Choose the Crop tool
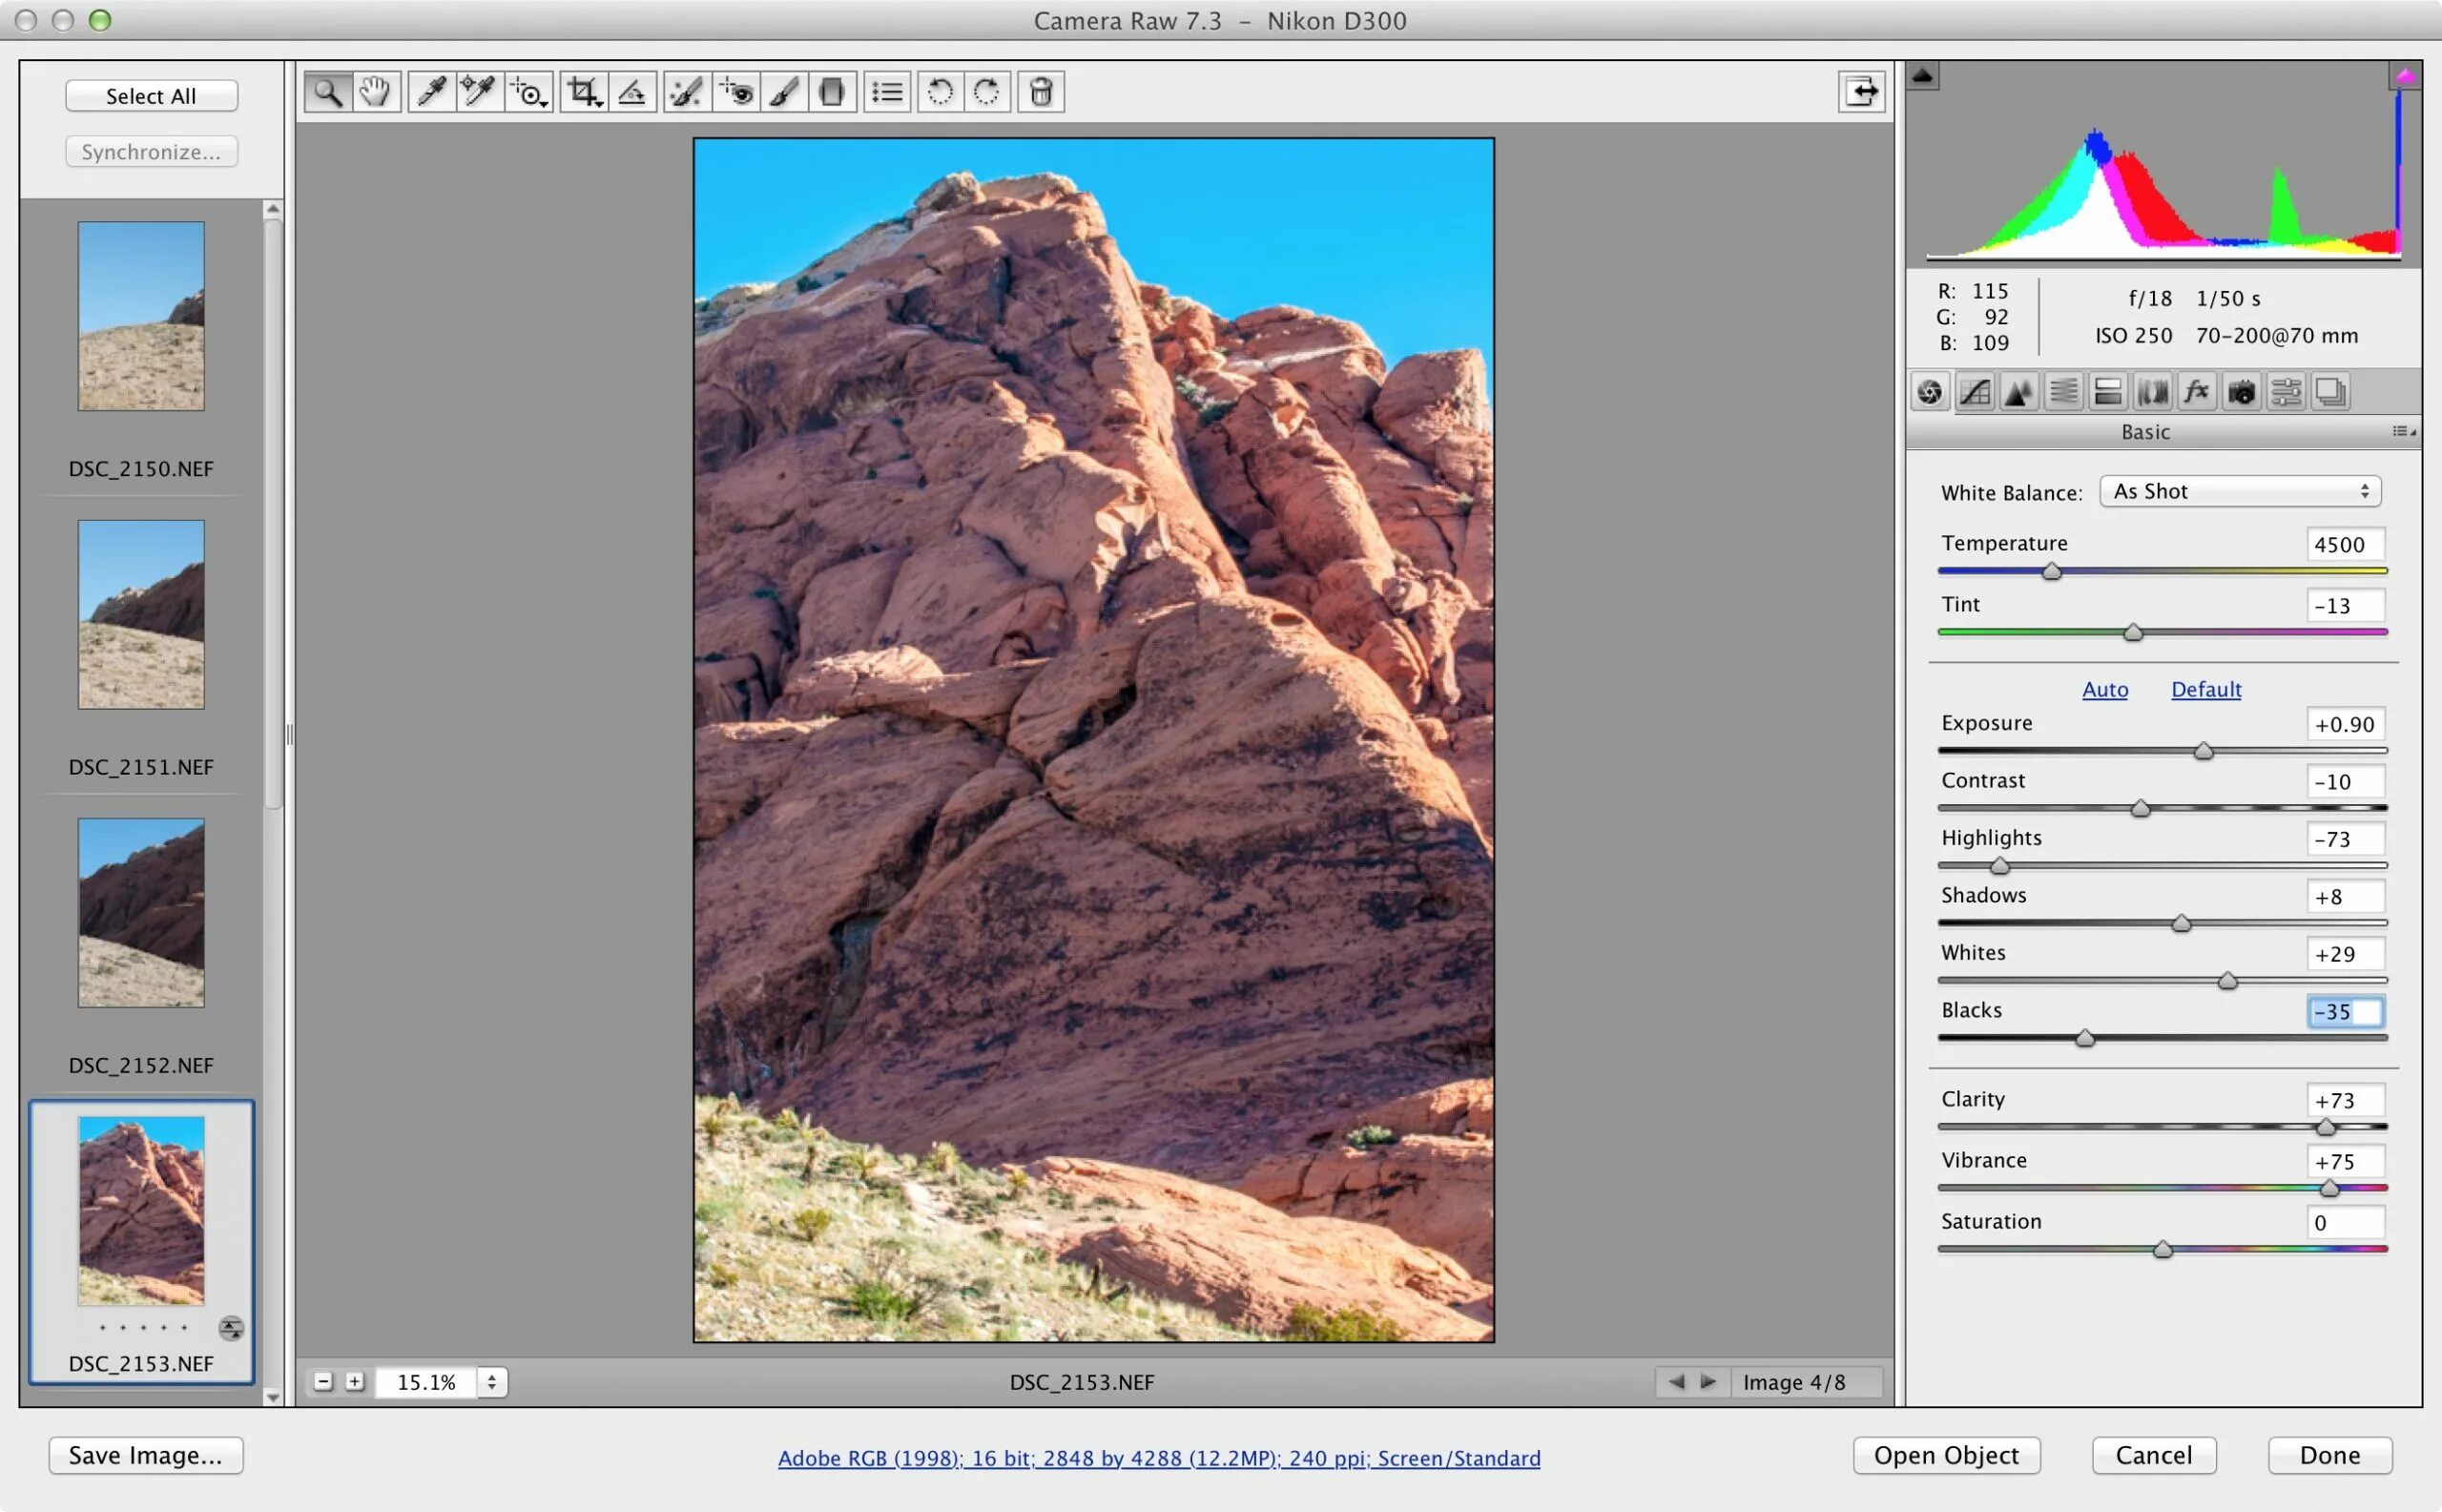This screenshot has height=1512, width=2442. click(x=583, y=92)
